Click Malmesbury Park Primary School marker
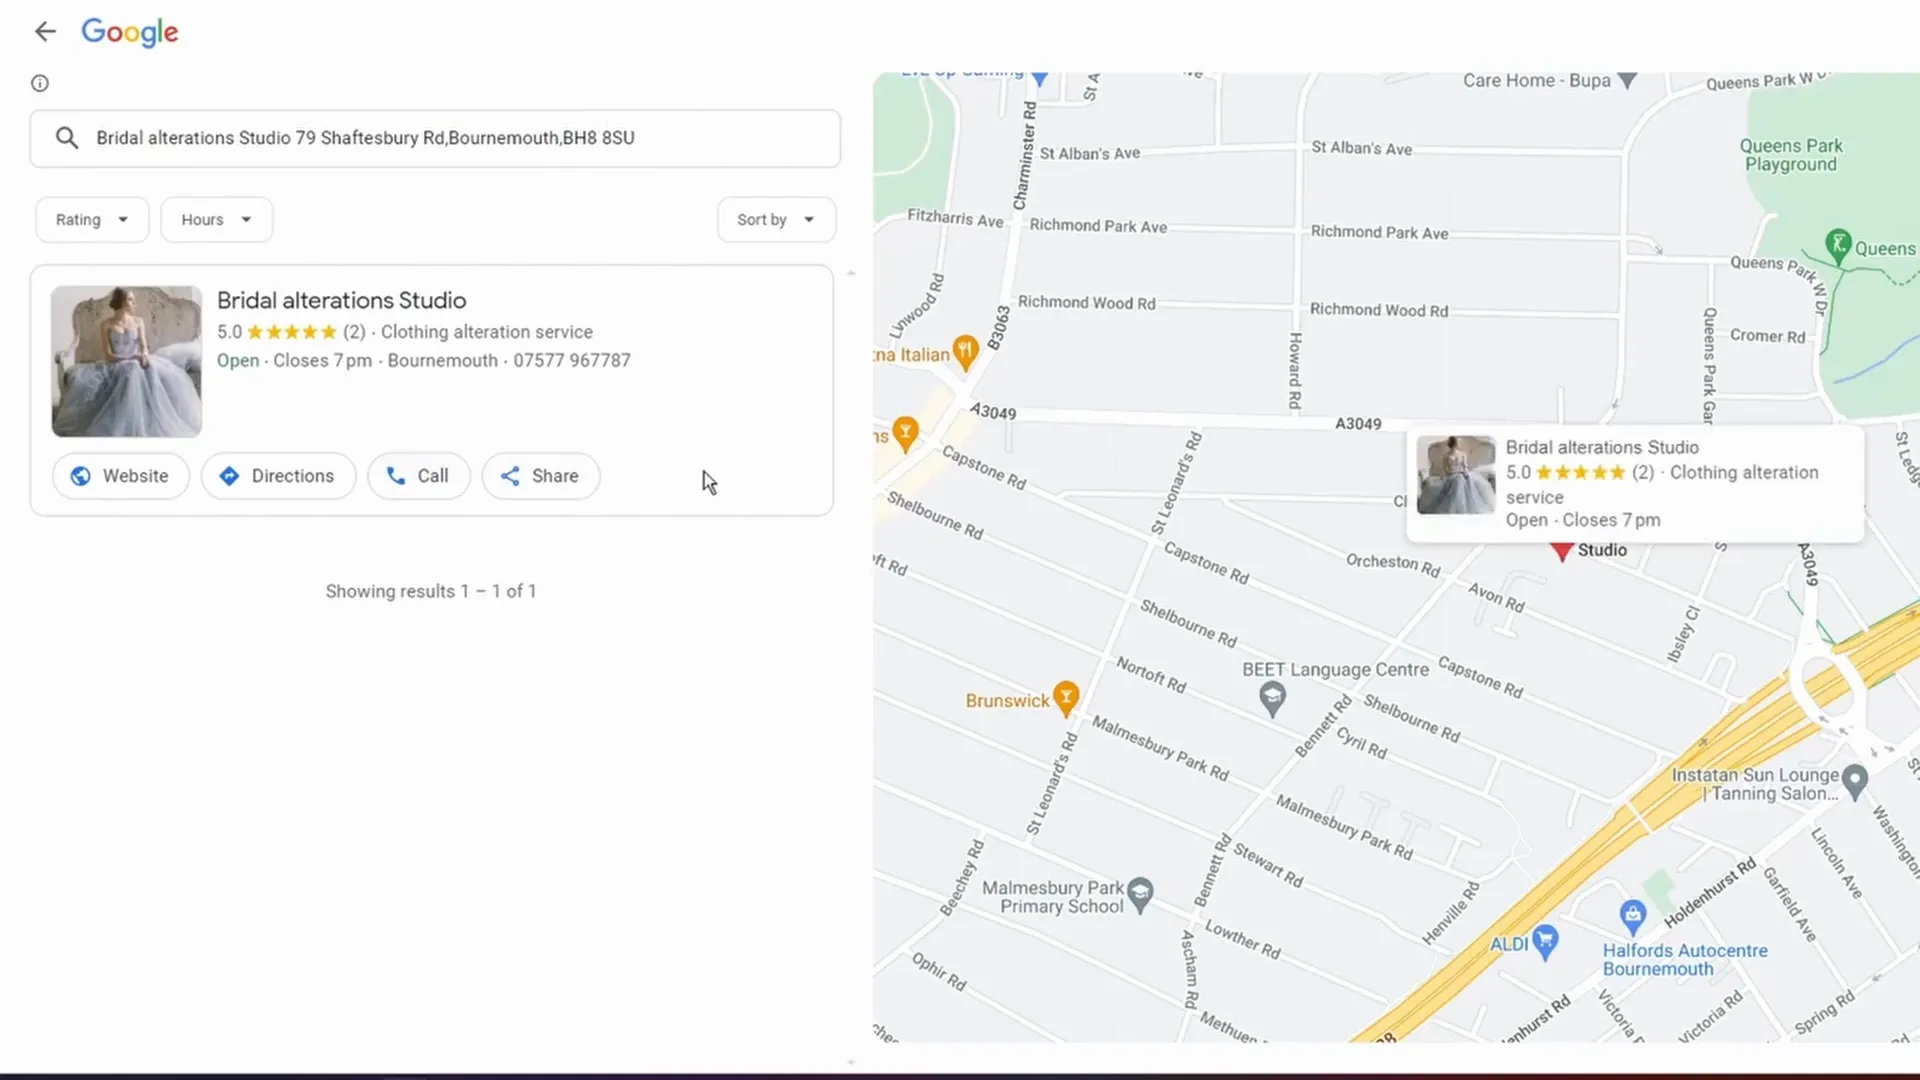This screenshot has width=1920, height=1080. (x=1140, y=892)
